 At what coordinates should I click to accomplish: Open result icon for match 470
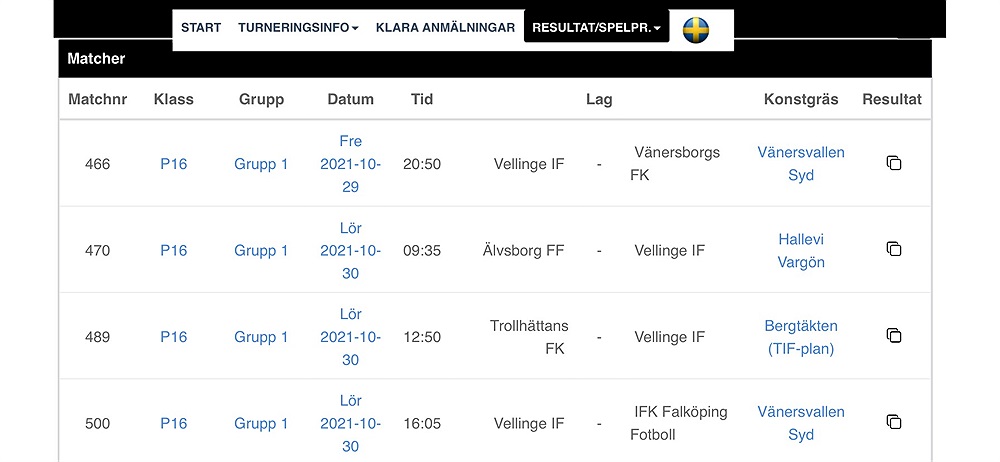point(894,249)
